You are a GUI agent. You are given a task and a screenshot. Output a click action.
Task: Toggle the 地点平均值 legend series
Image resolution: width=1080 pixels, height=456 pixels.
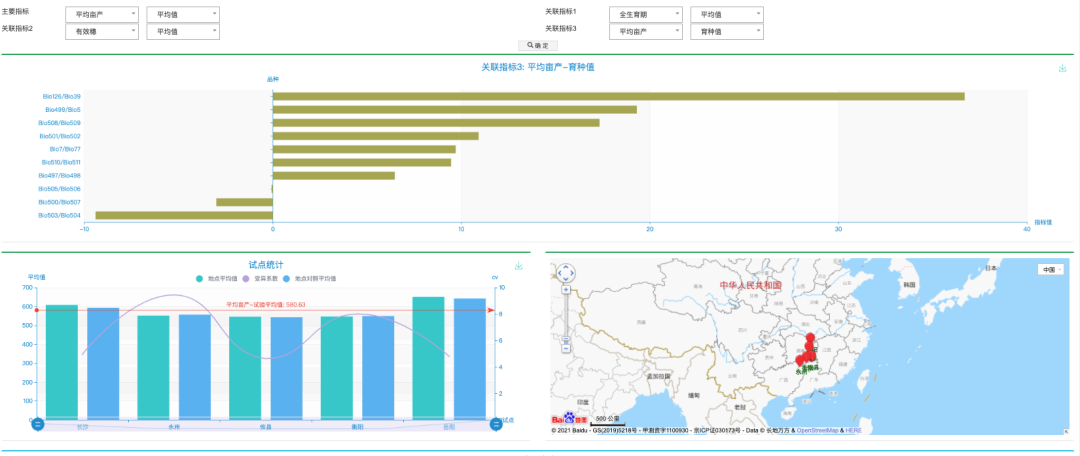216,279
